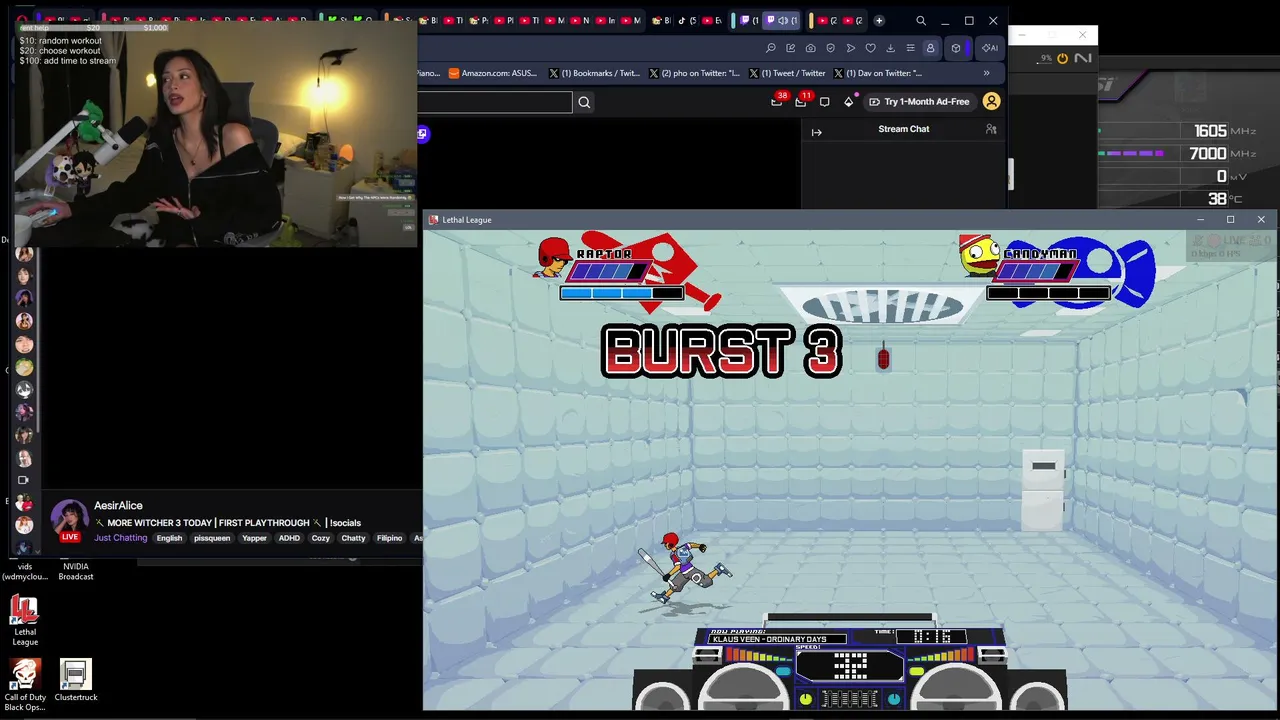Click the browser find-in-page toolbar icon
This screenshot has width=1280, height=720.
point(771,48)
